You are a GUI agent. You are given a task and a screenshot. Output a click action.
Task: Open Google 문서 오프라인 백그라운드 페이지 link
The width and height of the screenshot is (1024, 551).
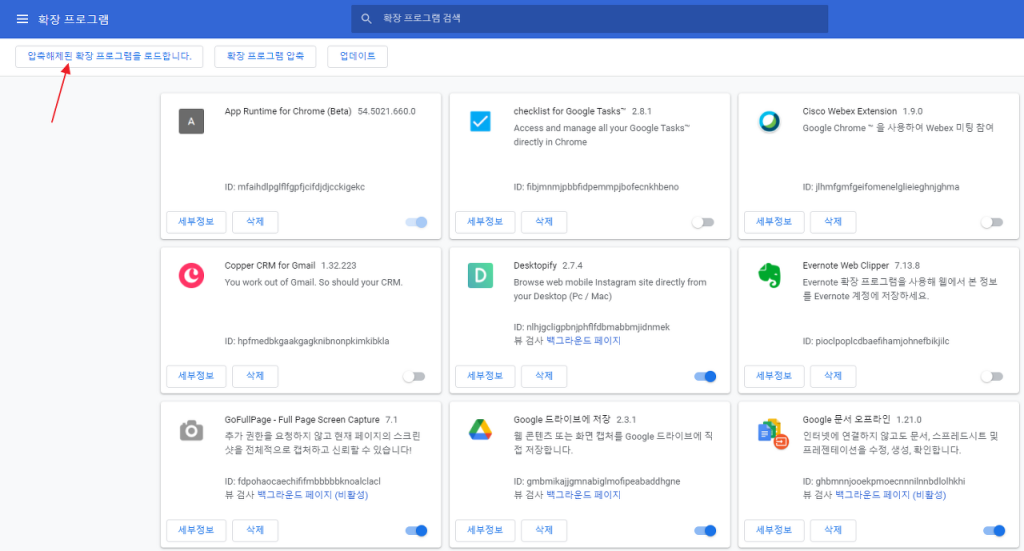[x=891, y=495]
